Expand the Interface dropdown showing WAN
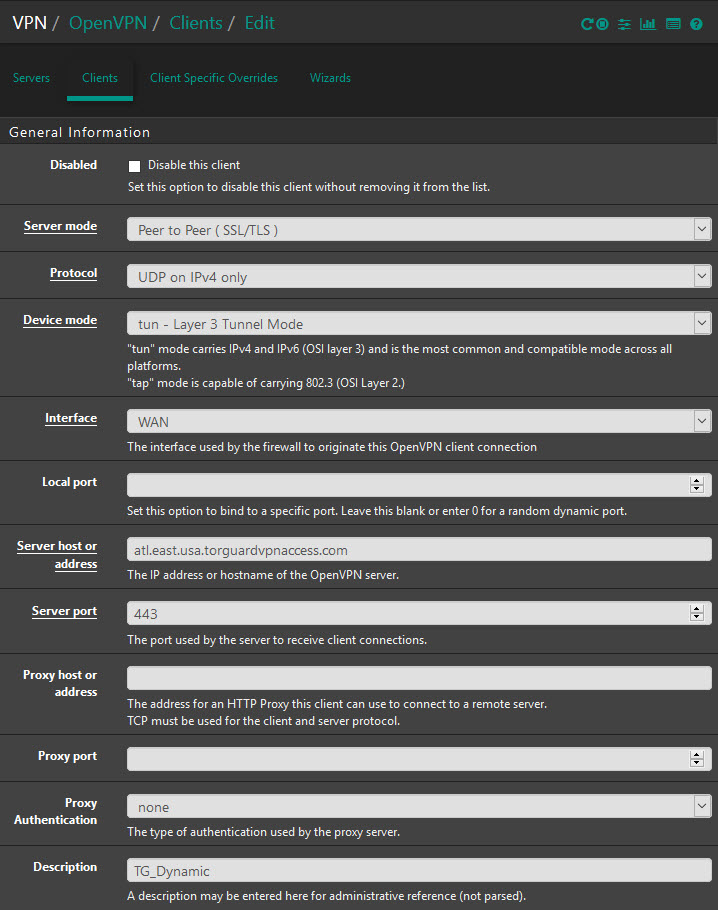This screenshot has width=718, height=910. 419,421
